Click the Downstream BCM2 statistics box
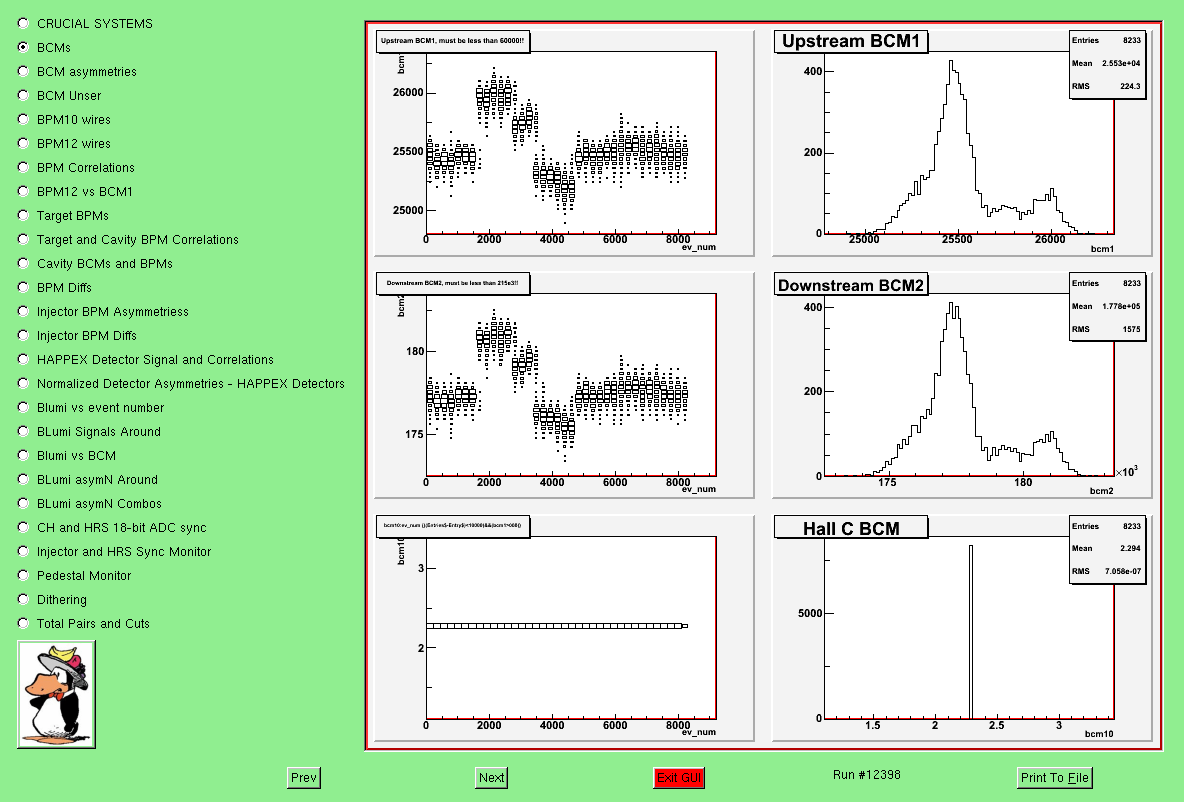 pos(1107,307)
